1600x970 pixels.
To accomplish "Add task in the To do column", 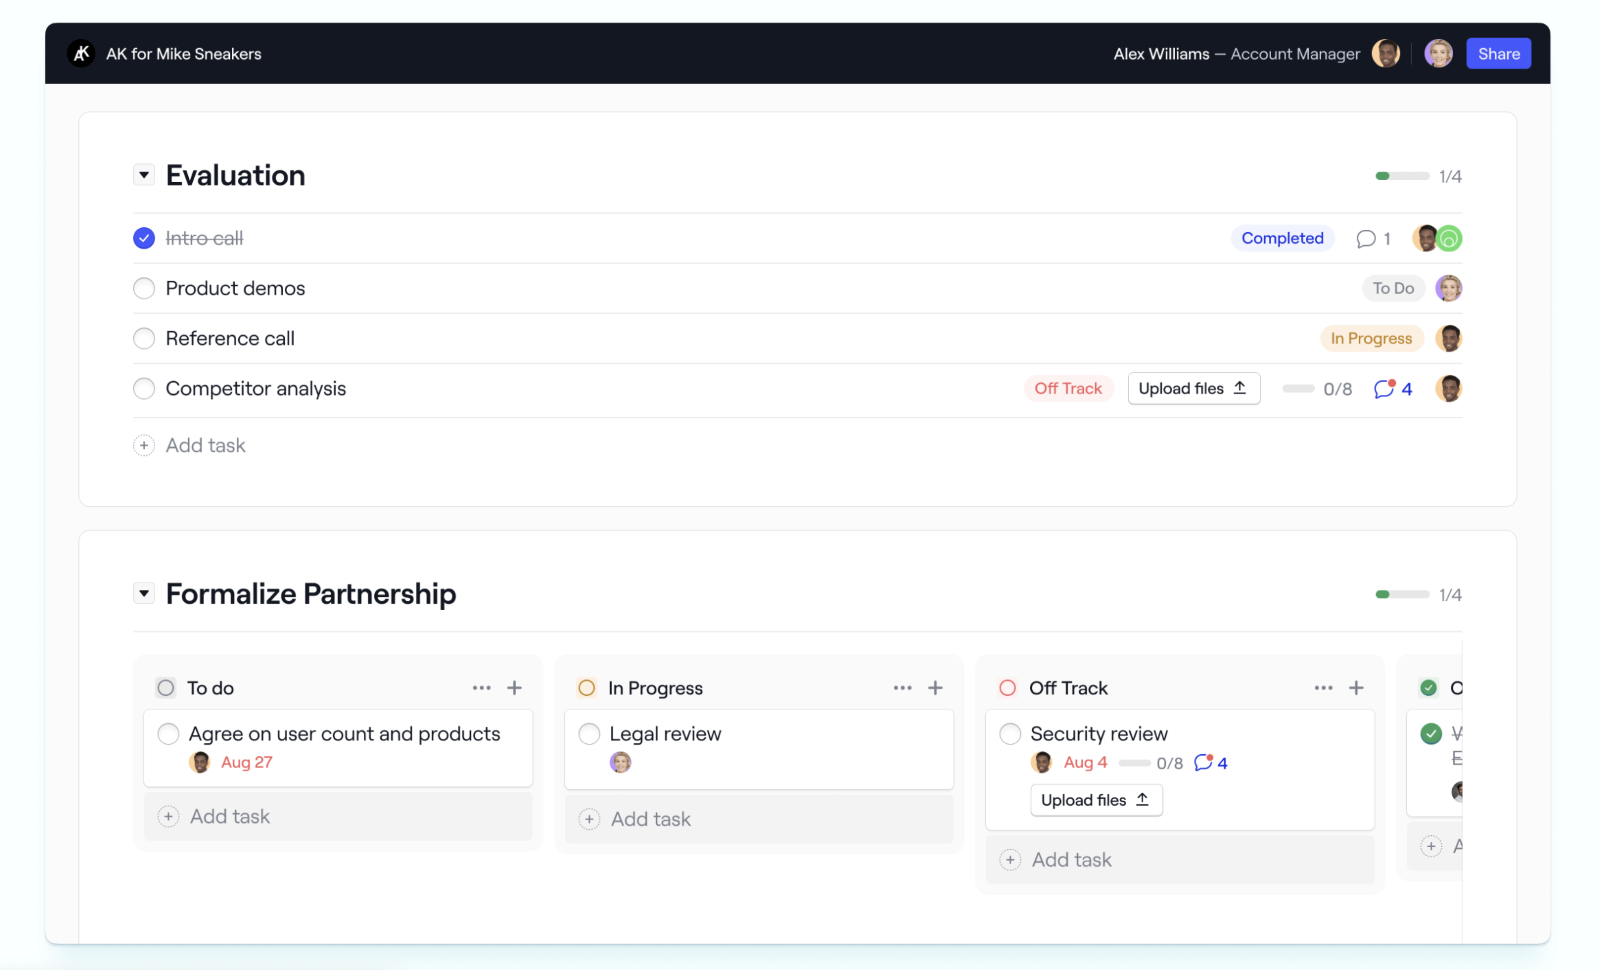I will pos(338,817).
